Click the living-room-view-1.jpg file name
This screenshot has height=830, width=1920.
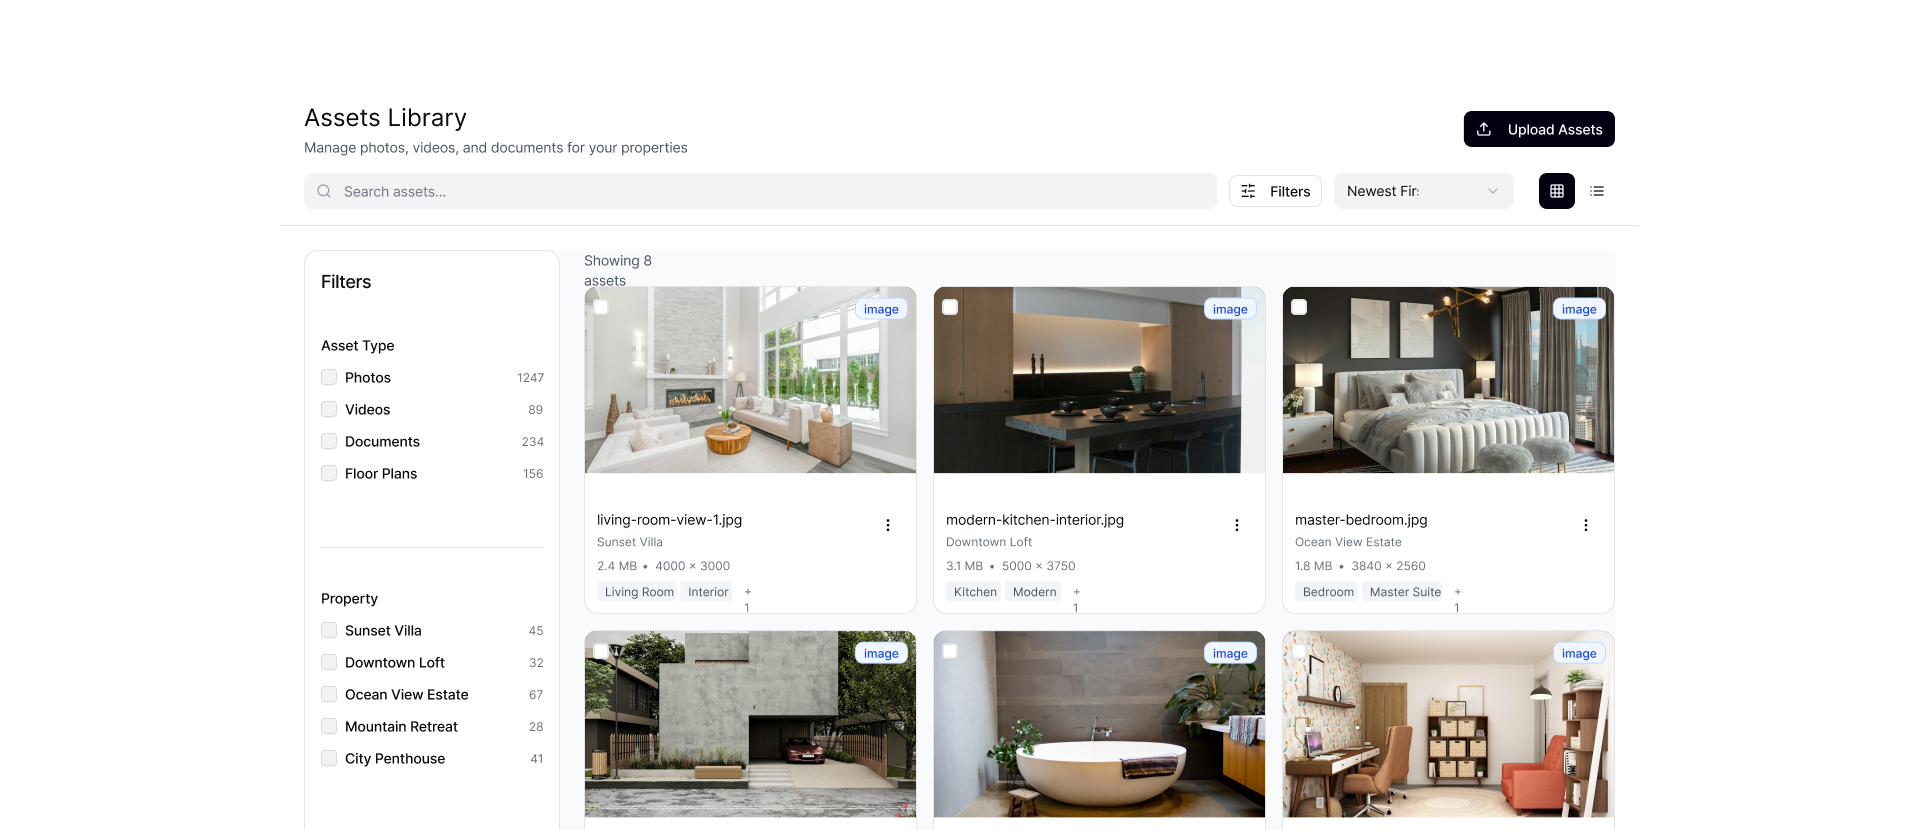coord(669,520)
